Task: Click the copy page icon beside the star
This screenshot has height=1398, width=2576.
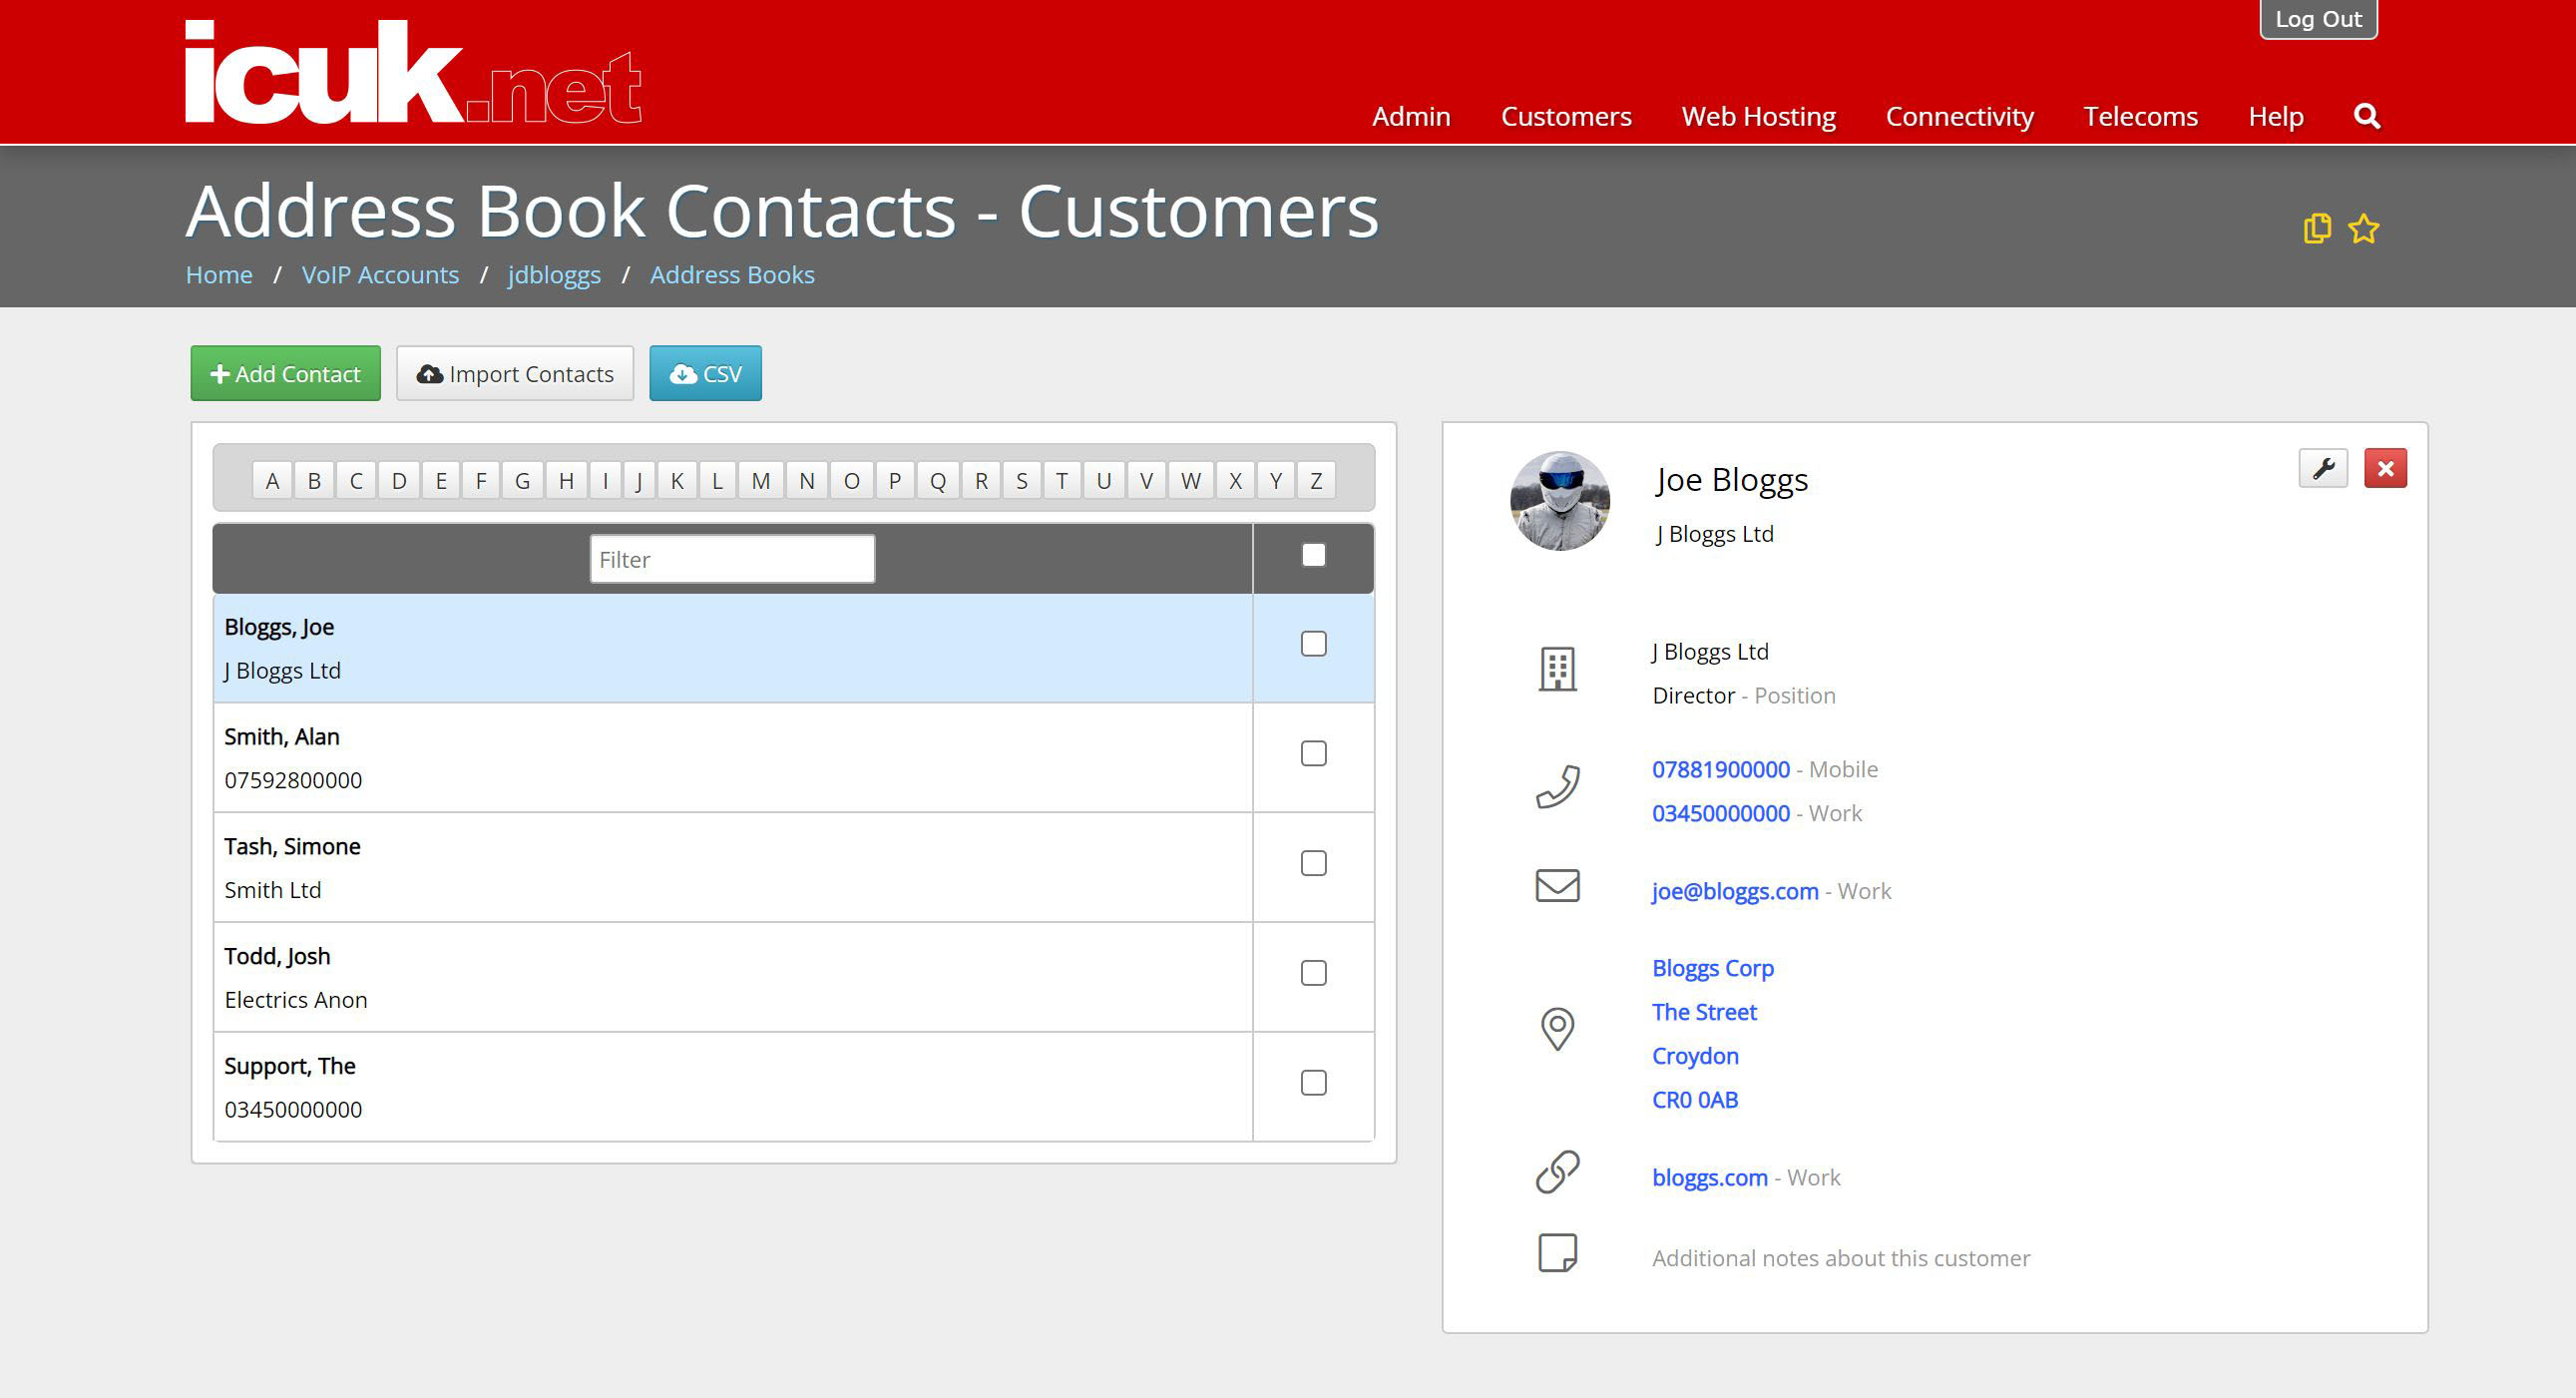Action: click(2317, 229)
